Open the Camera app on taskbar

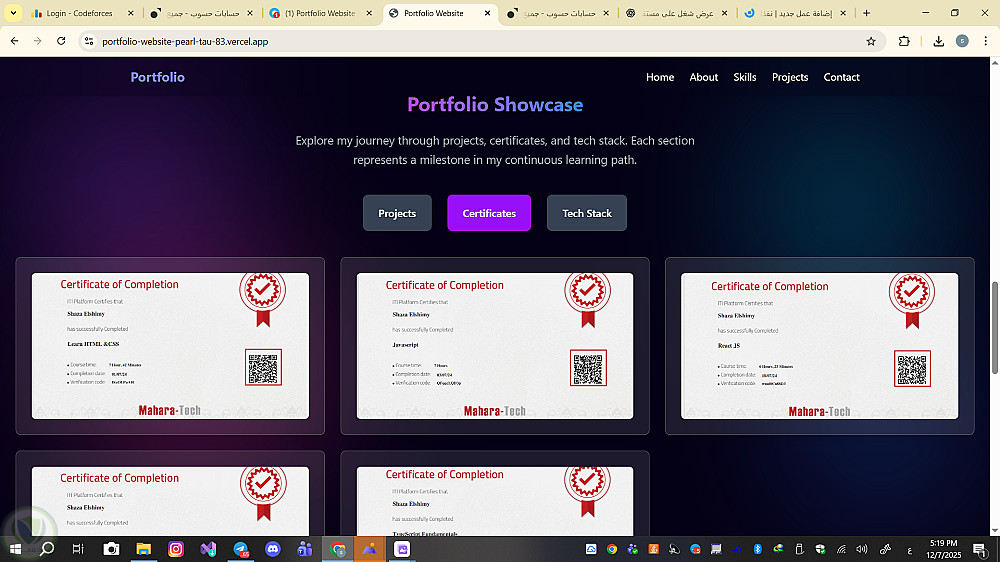(111, 549)
